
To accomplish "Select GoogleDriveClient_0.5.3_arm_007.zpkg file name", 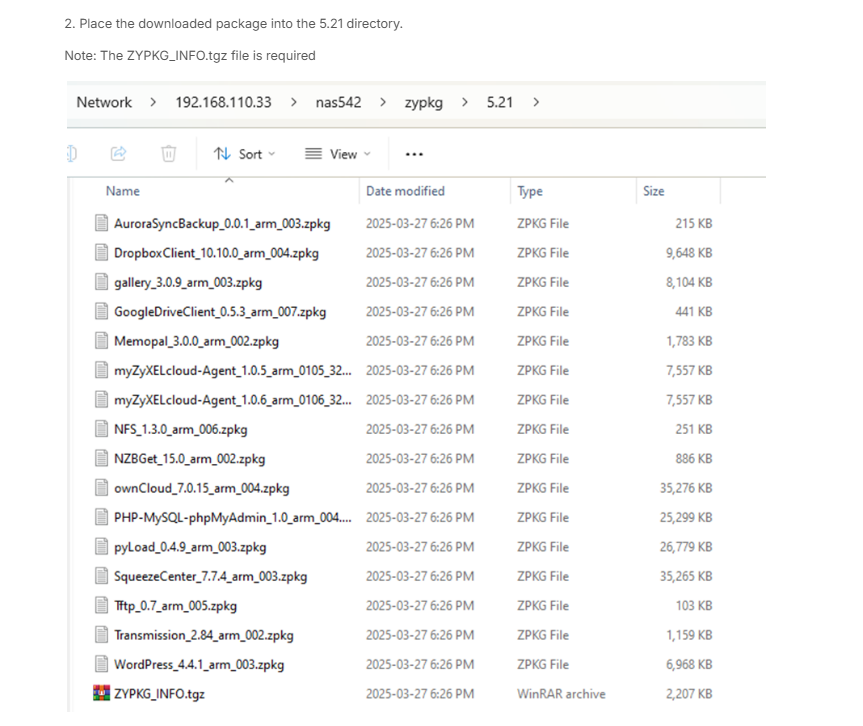I will (220, 312).
